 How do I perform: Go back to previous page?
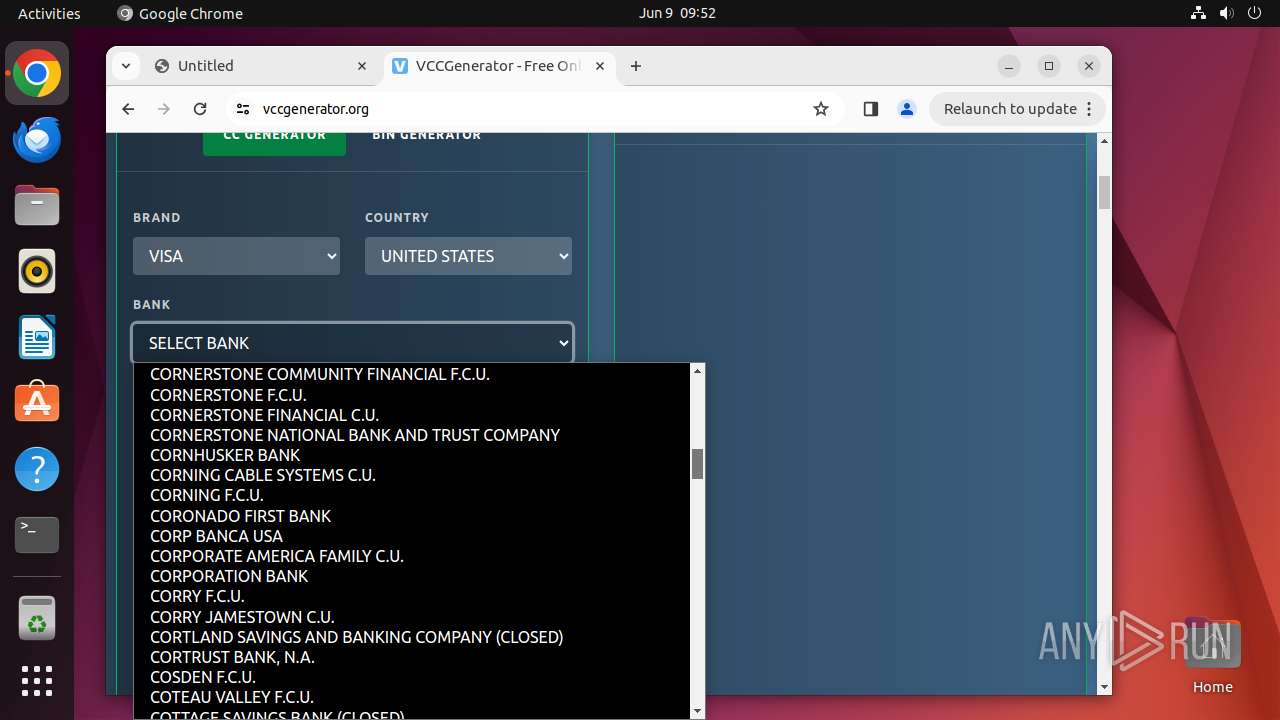[x=128, y=109]
